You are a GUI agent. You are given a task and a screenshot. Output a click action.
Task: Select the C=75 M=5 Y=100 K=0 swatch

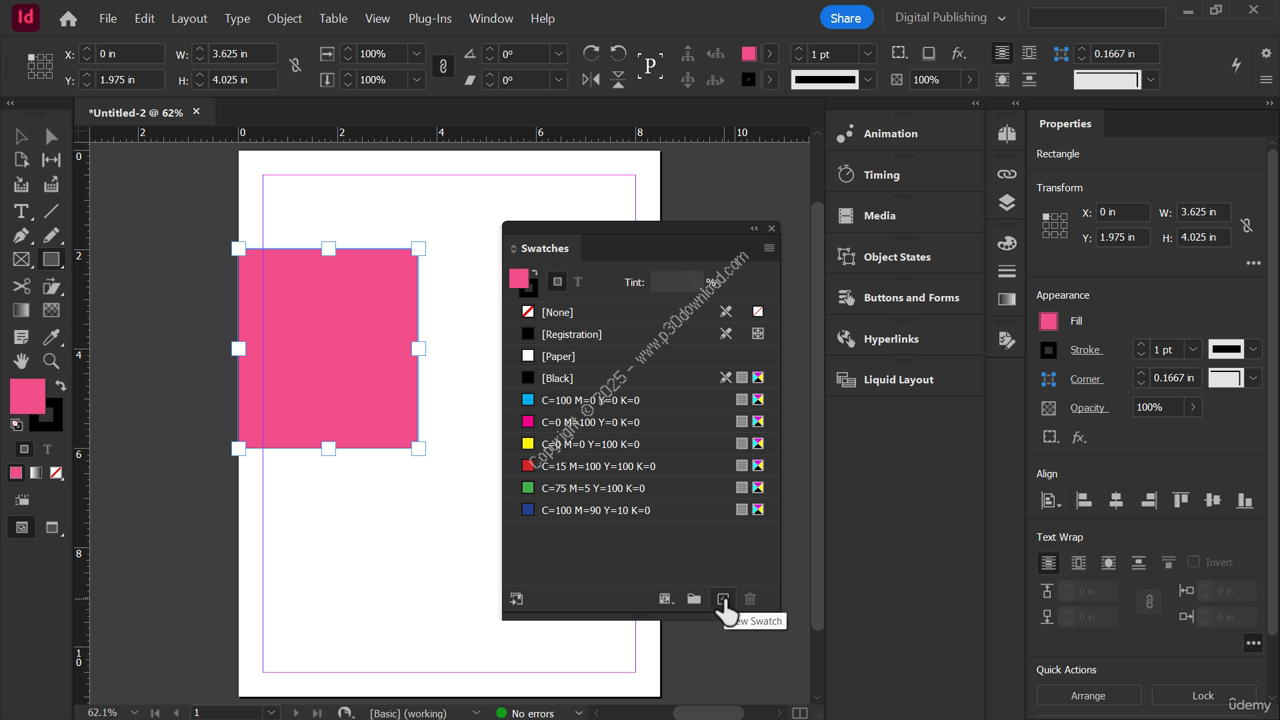point(594,488)
